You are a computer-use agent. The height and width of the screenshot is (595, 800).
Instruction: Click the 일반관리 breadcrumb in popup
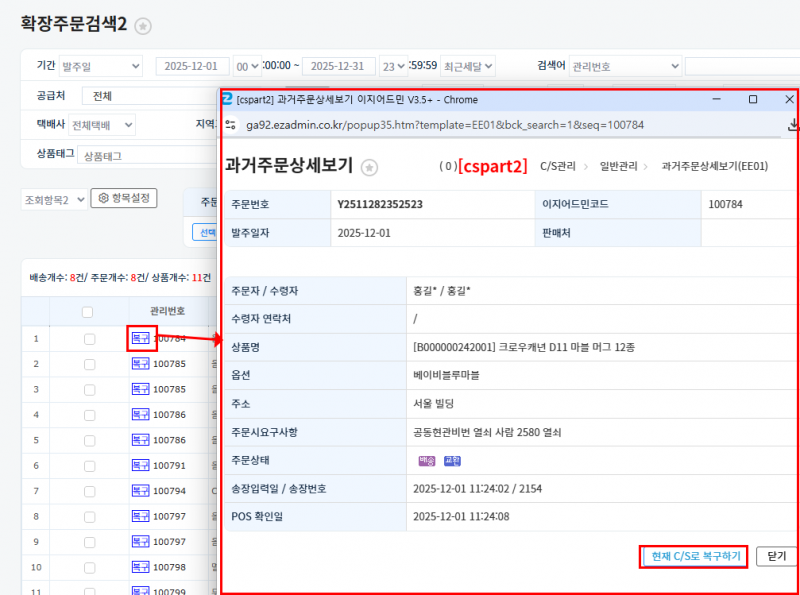618,166
